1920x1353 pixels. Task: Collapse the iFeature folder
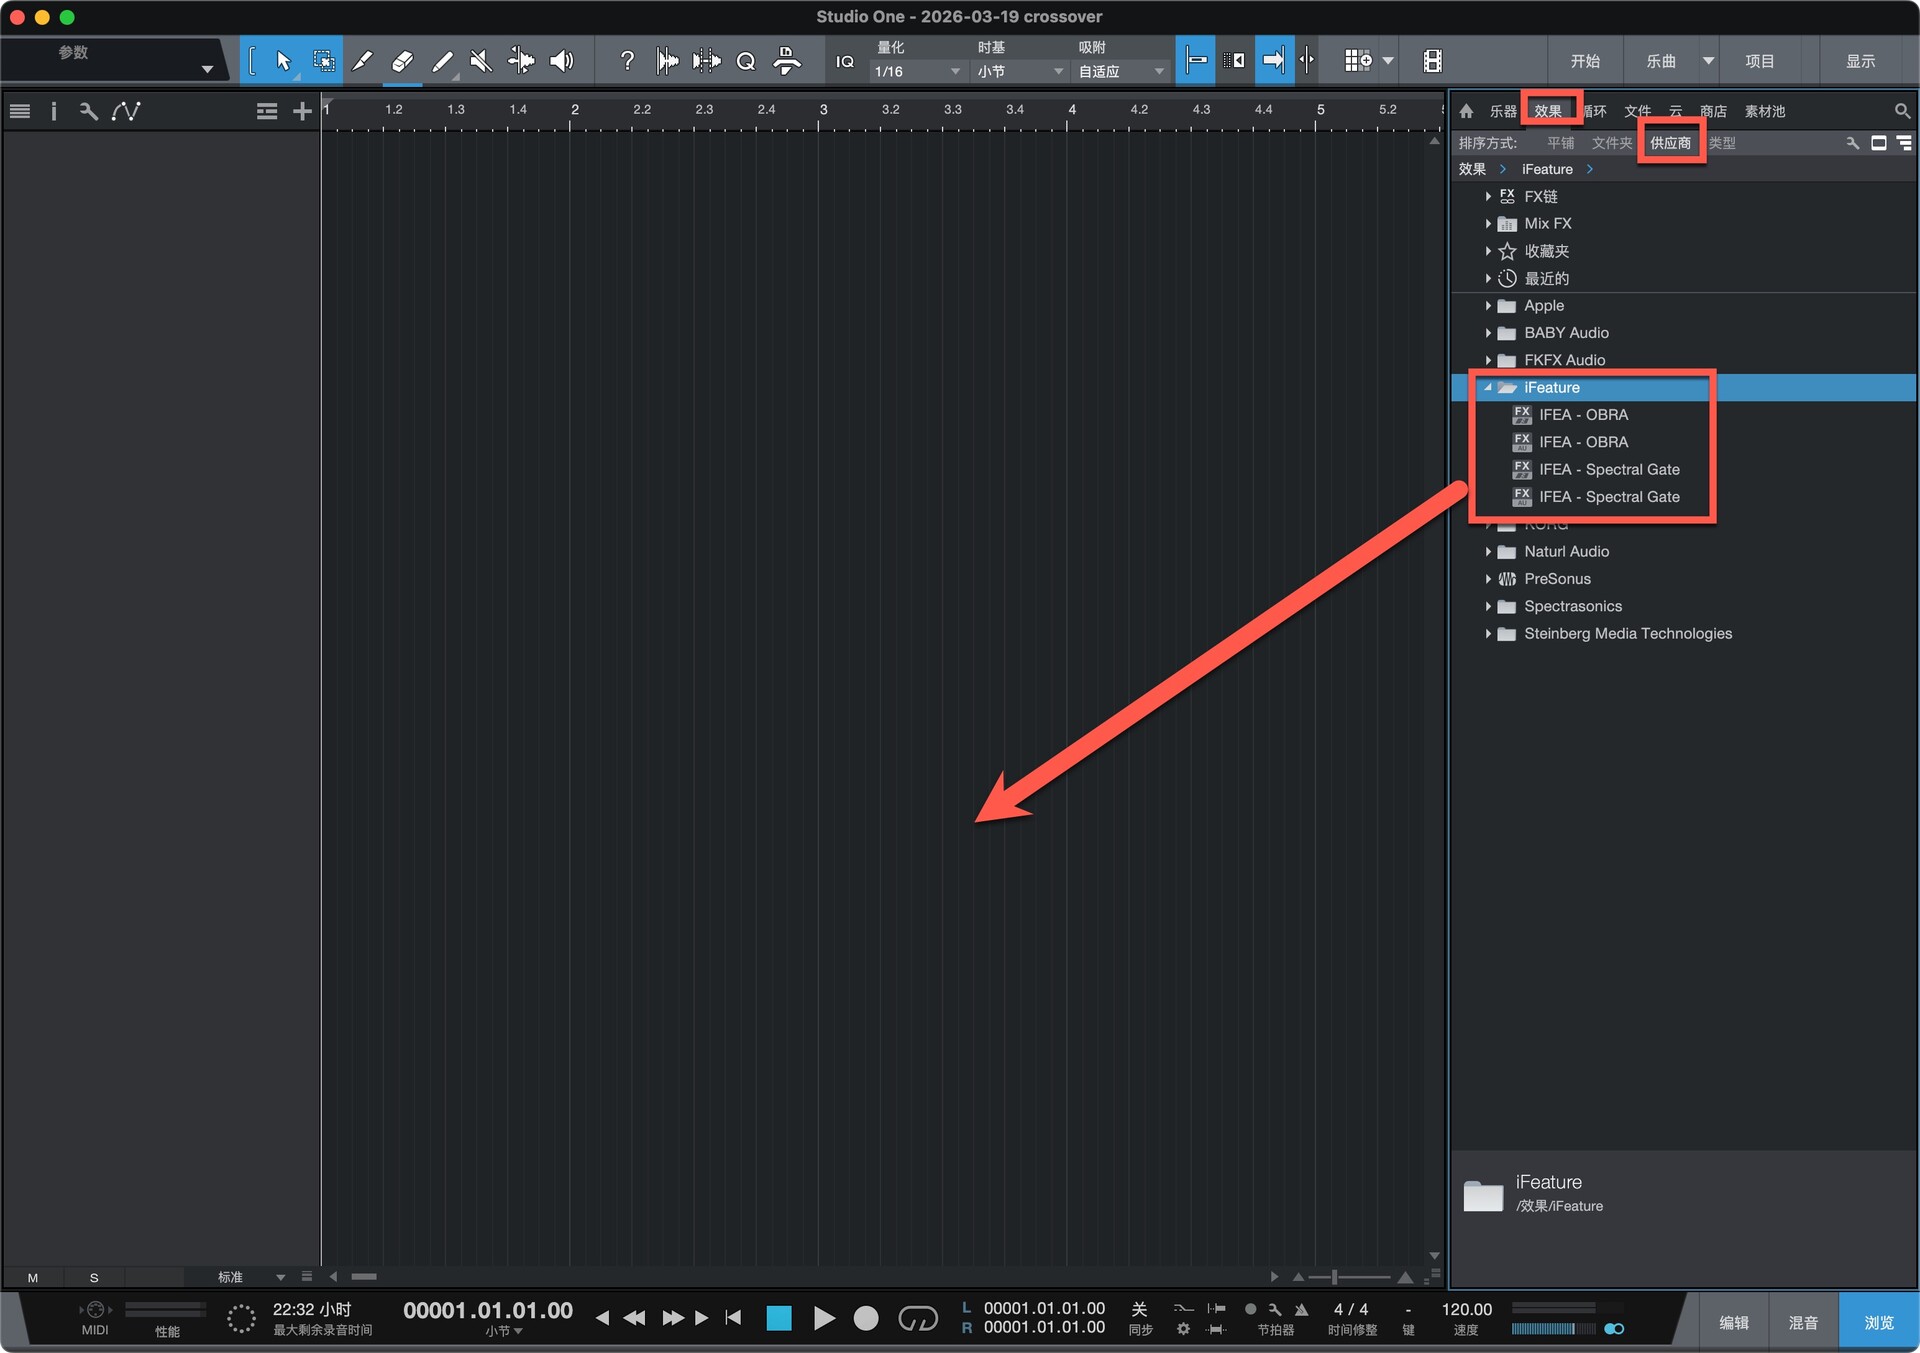pos(1488,387)
